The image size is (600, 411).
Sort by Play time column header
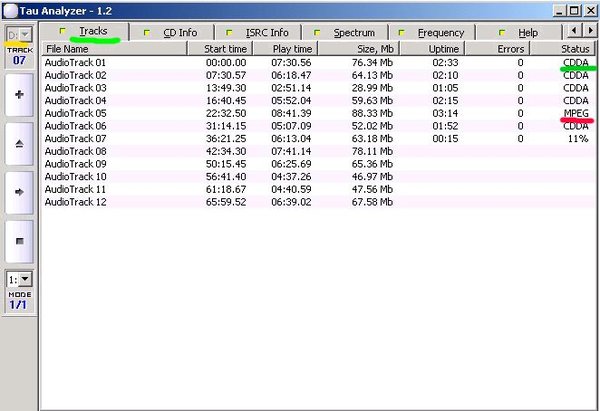point(285,49)
